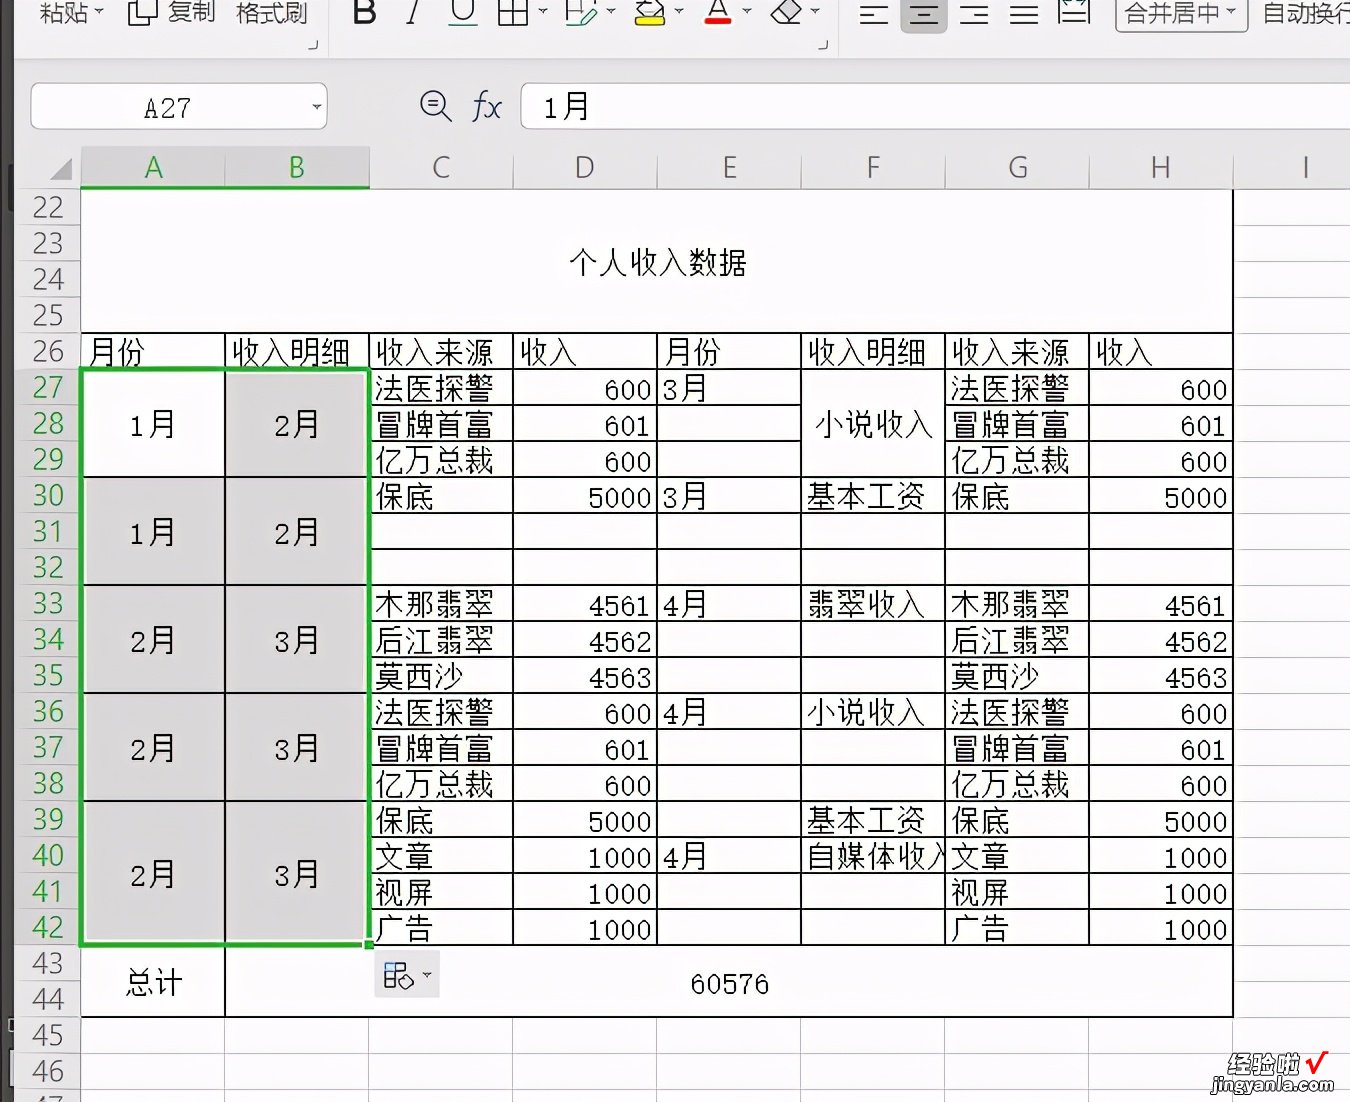Click the draw border pen icon
The image size is (1350, 1102).
580,13
